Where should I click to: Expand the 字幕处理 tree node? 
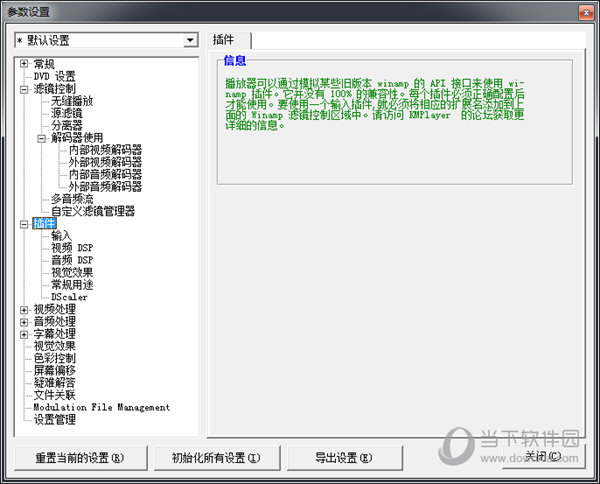[x=24, y=334]
